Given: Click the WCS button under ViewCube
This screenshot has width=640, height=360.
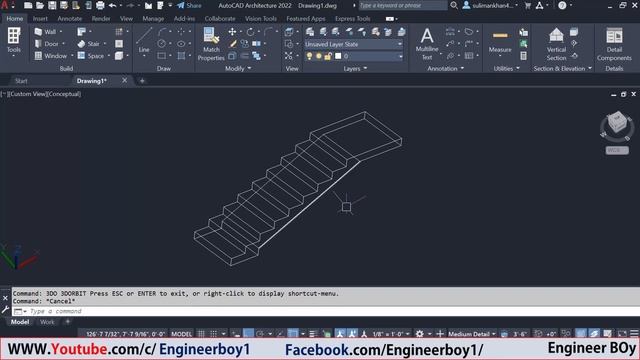Looking at the screenshot, I should click(617, 150).
